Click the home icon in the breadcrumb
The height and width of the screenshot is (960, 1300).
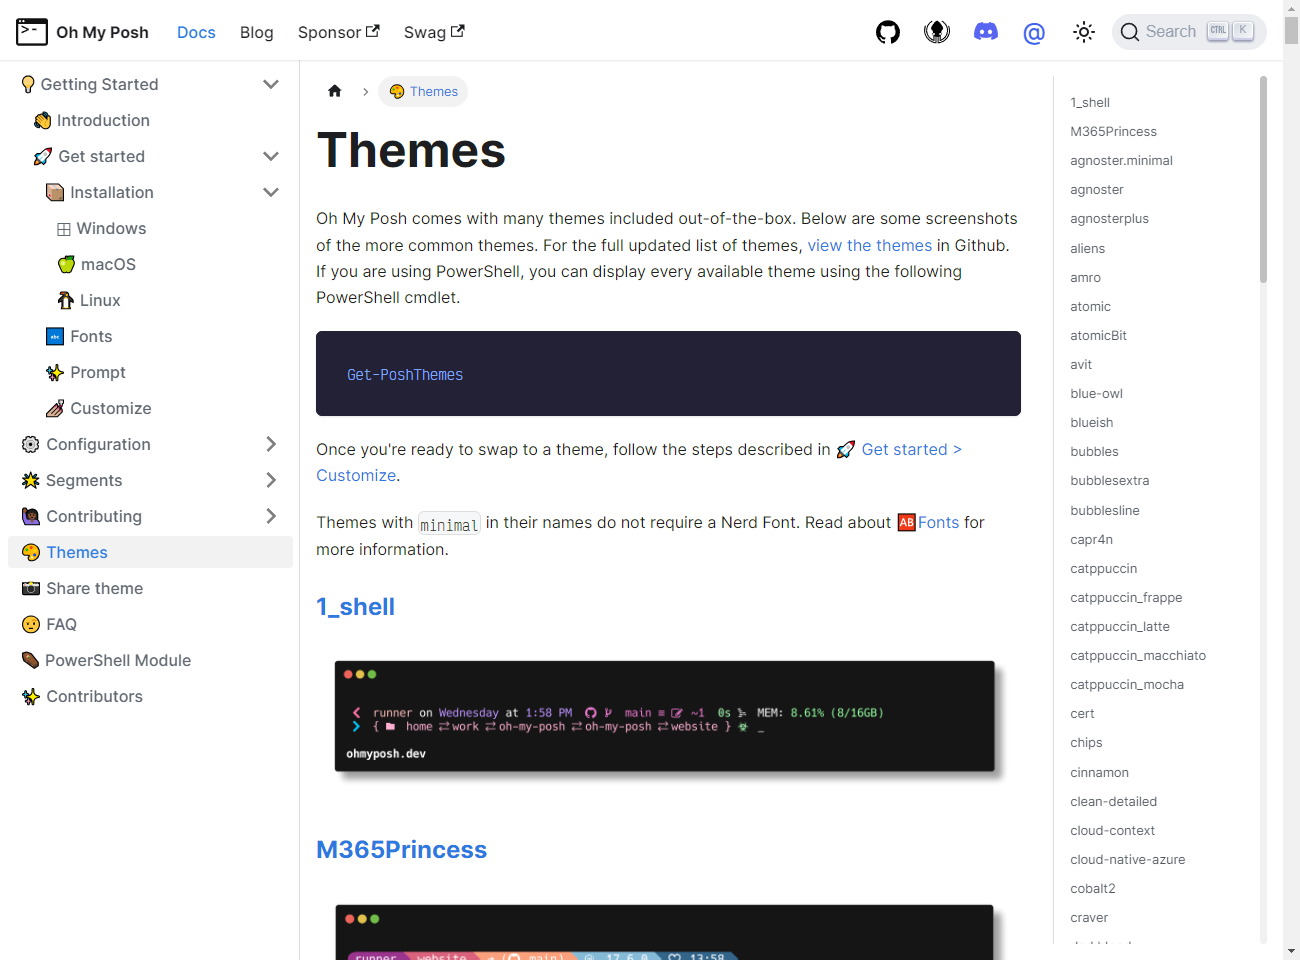coord(335,91)
